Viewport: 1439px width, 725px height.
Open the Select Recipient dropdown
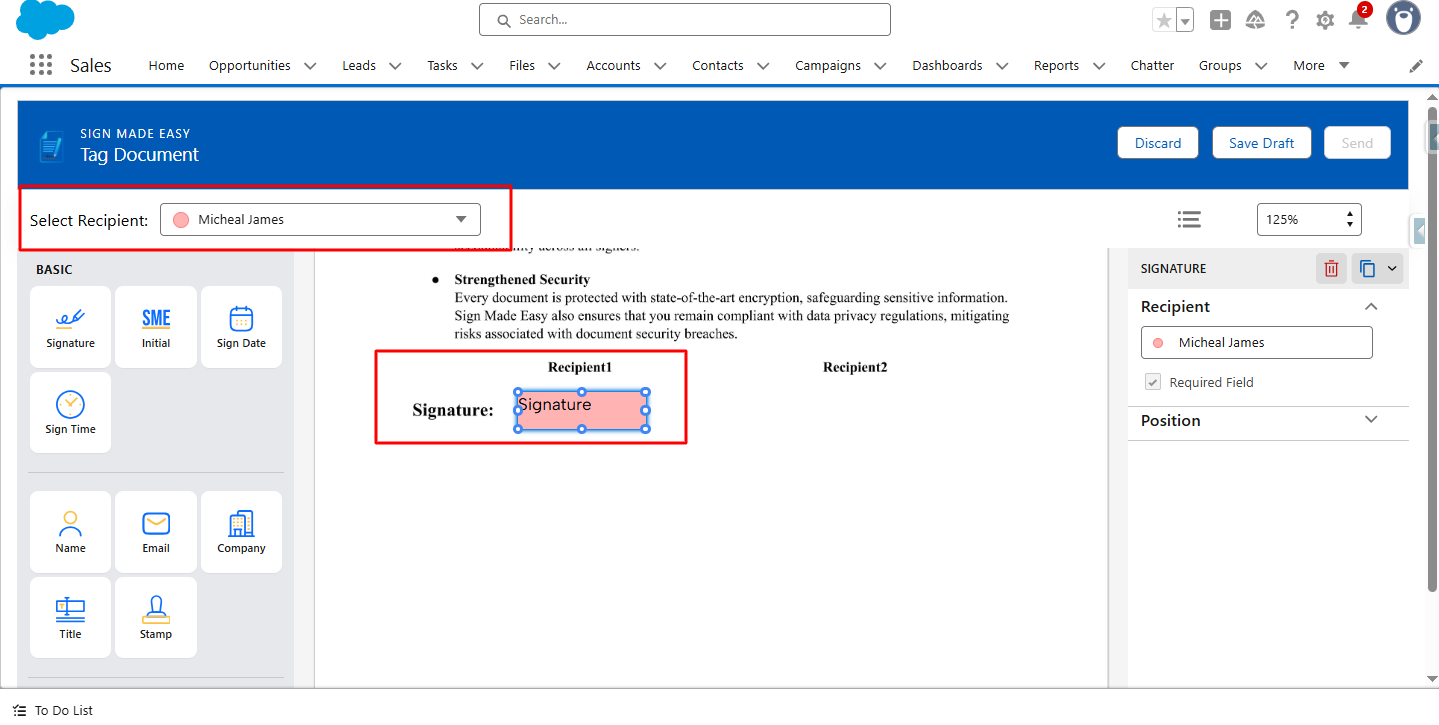[320, 219]
